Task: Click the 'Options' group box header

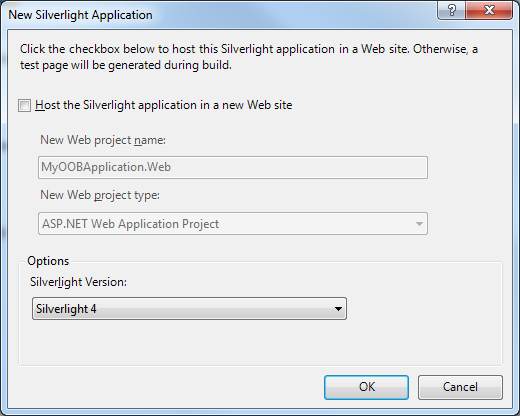Action: [x=48, y=261]
